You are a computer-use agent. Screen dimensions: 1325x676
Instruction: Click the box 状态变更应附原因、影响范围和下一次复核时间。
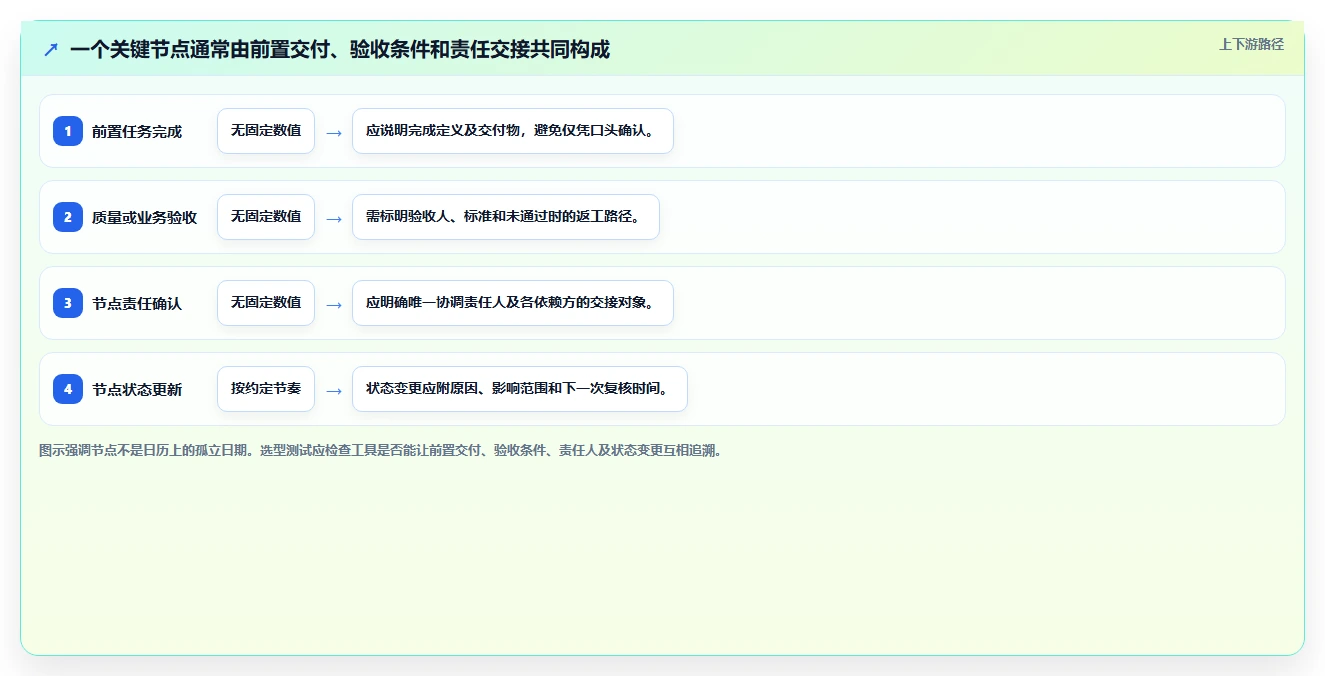click(x=520, y=389)
